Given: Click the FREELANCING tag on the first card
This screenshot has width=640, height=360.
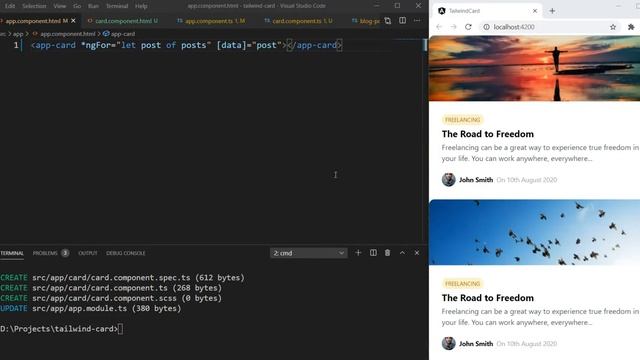Looking at the screenshot, I should (462, 120).
